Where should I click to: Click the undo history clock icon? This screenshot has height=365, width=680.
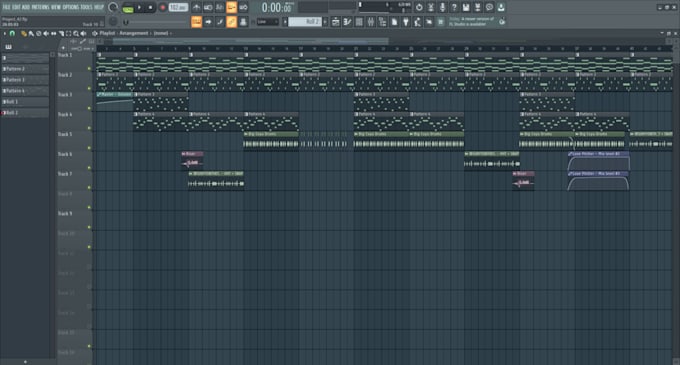(419, 7)
